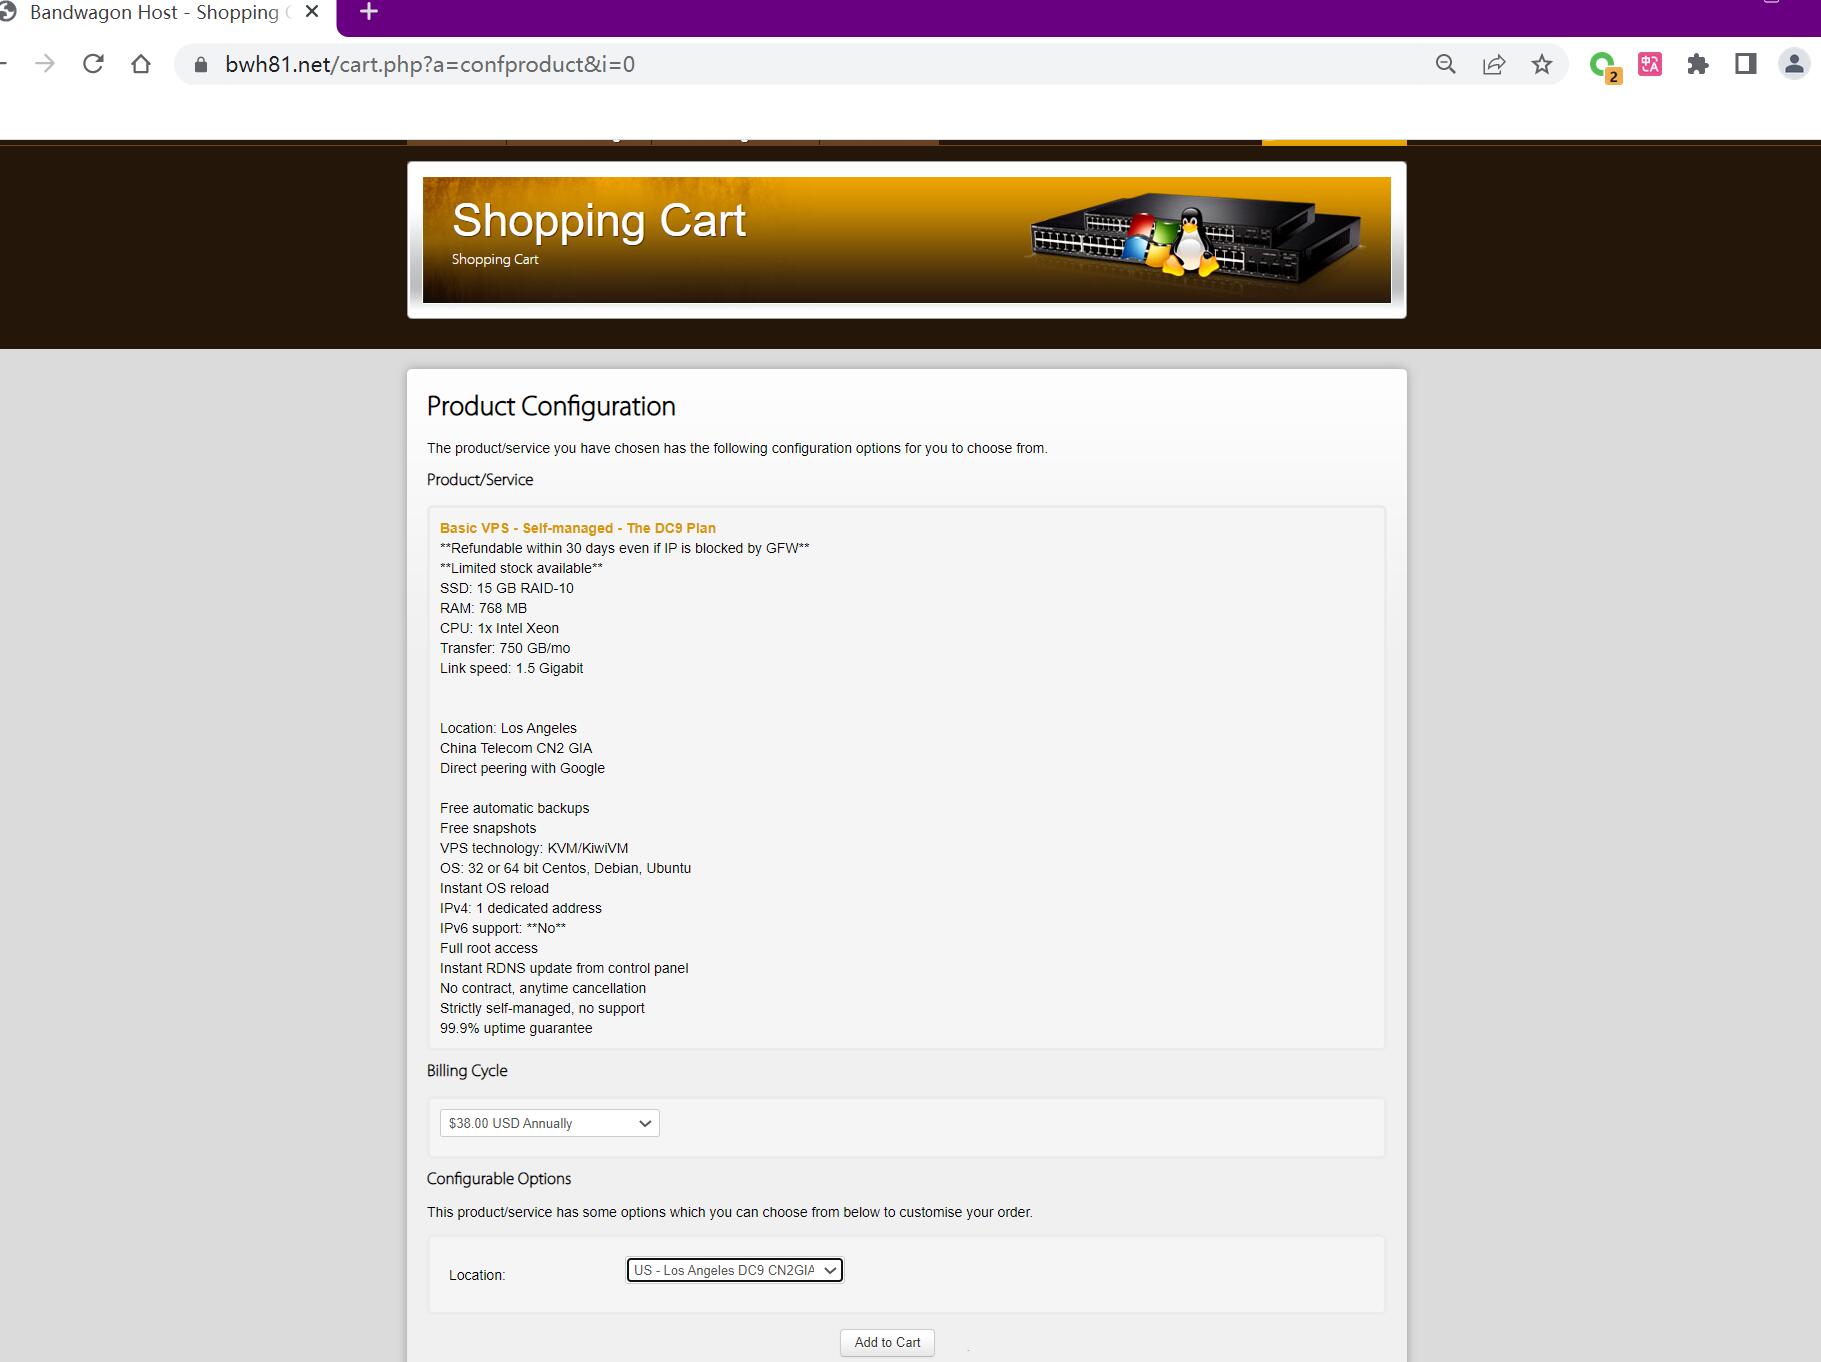Click the 'IPv4: 1 dedicated address' line
1821x1362 pixels.
(x=521, y=908)
